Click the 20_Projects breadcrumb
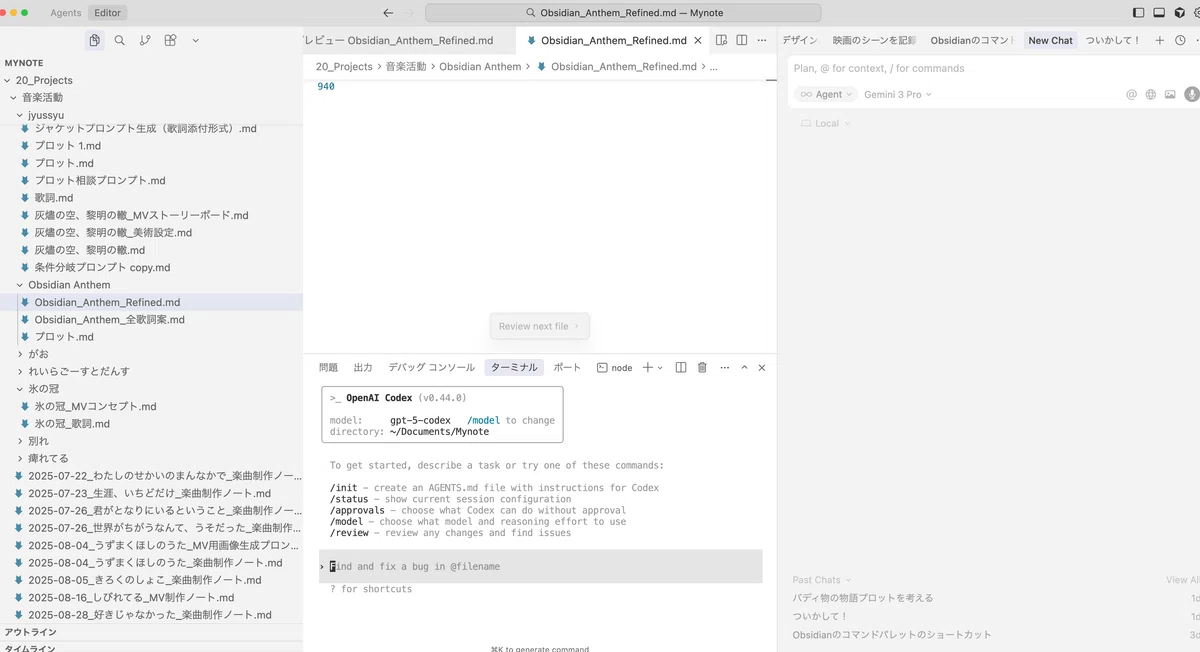 coord(344,66)
